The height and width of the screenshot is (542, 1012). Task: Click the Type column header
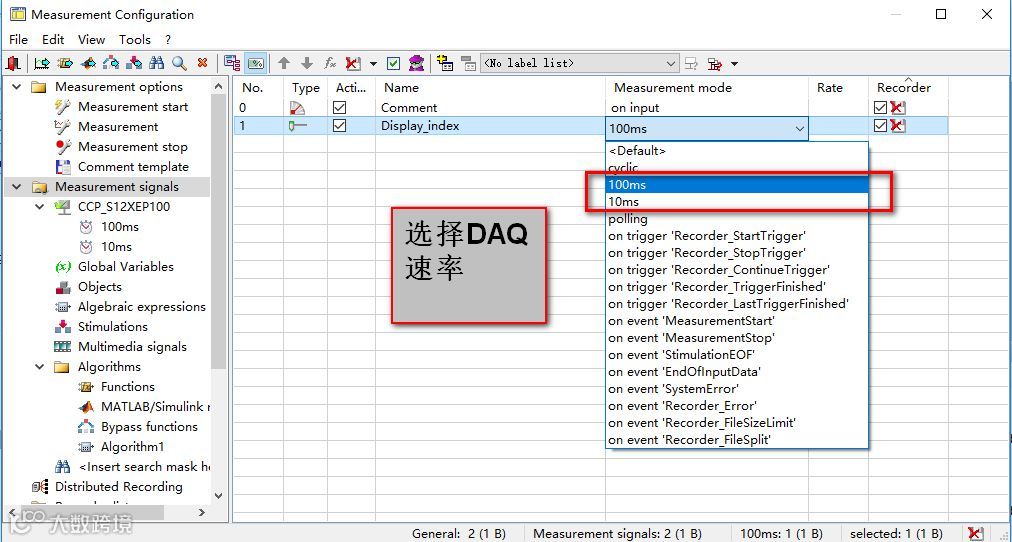tap(305, 88)
